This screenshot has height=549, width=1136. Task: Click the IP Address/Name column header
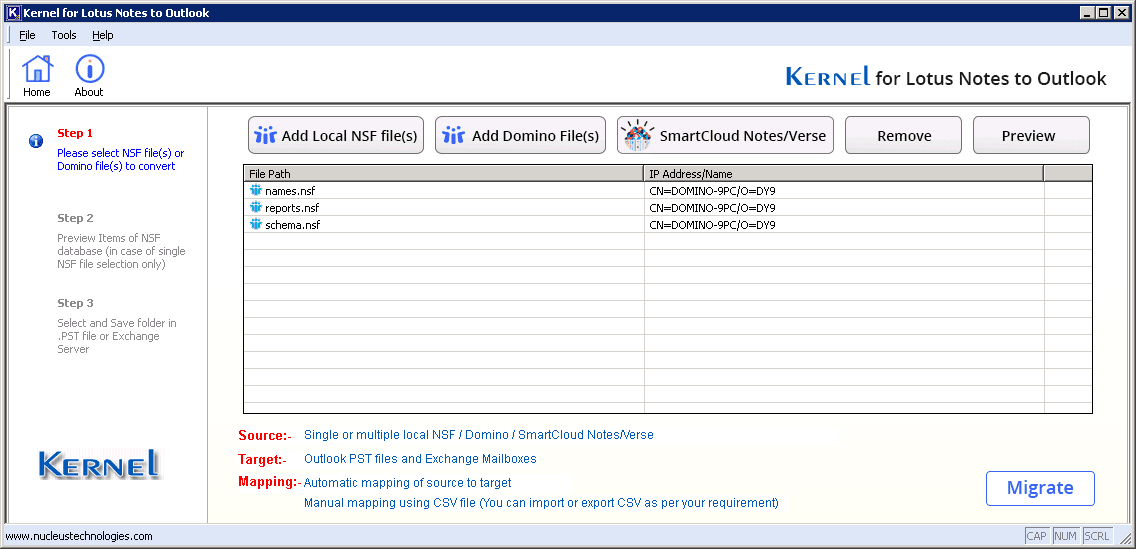point(844,174)
